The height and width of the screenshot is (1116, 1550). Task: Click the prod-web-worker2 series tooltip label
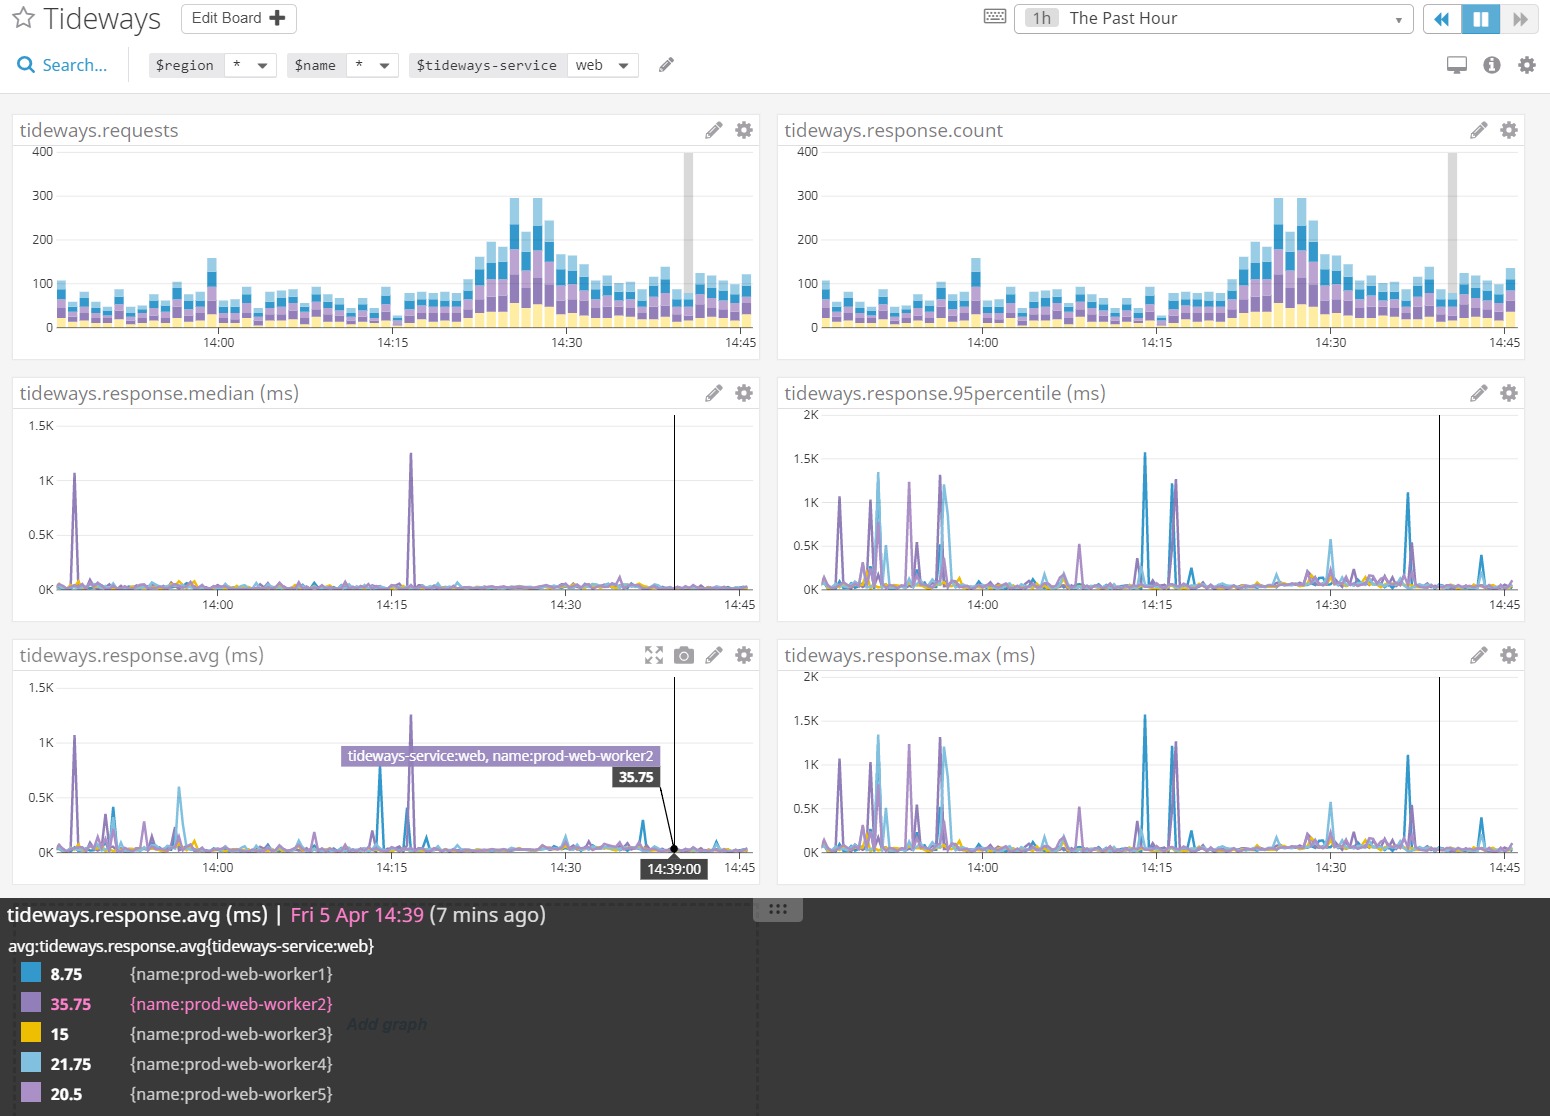click(x=500, y=756)
